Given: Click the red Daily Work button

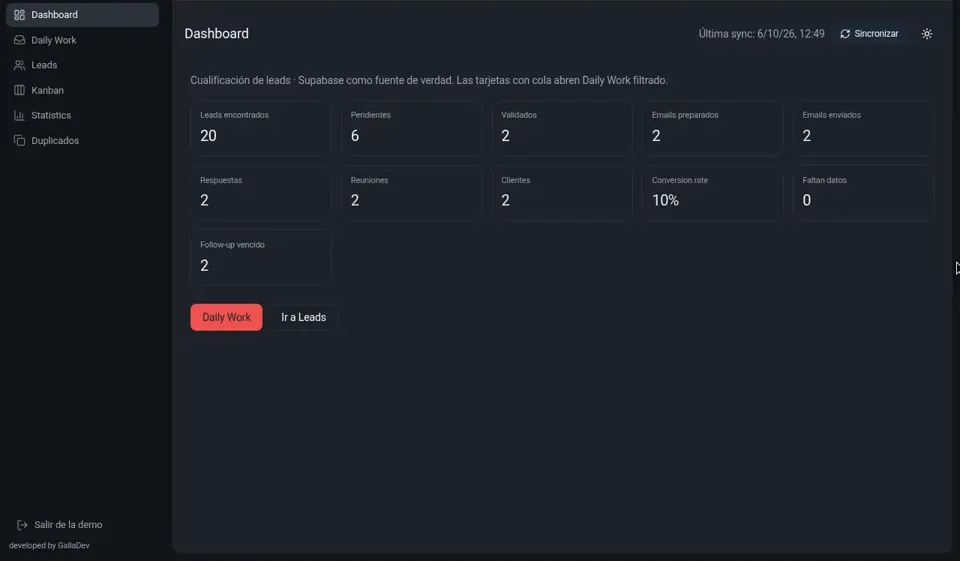Looking at the screenshot, I should pyautogui.click(x=226, y=317).
